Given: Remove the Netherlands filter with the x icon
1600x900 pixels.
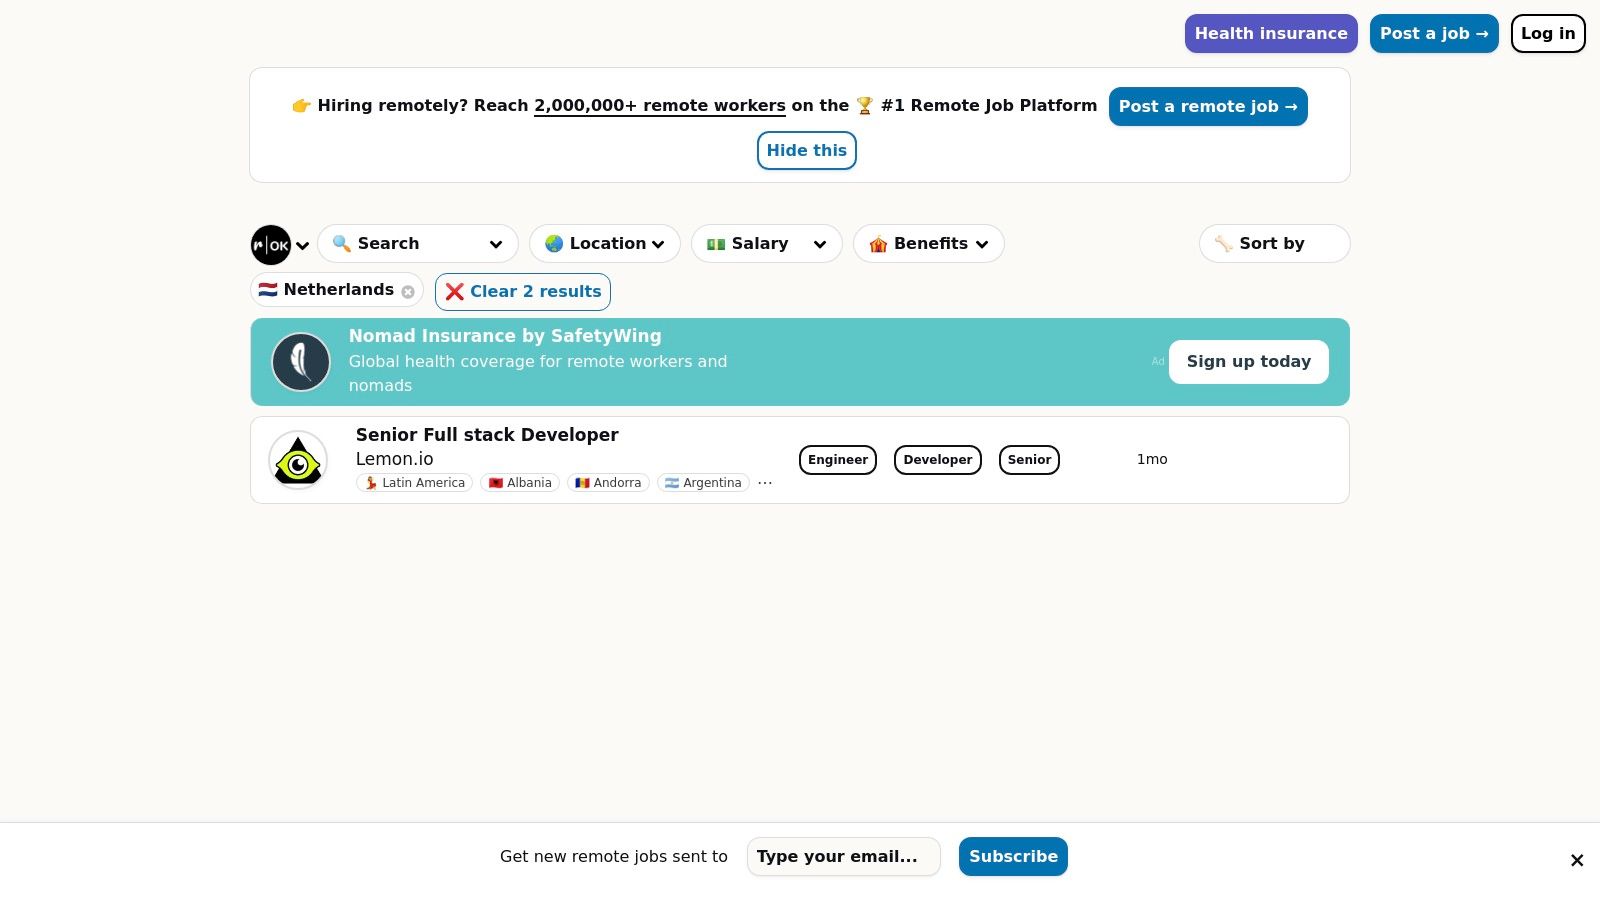Looking at the screenshot, I should click(x=408, y=292).
